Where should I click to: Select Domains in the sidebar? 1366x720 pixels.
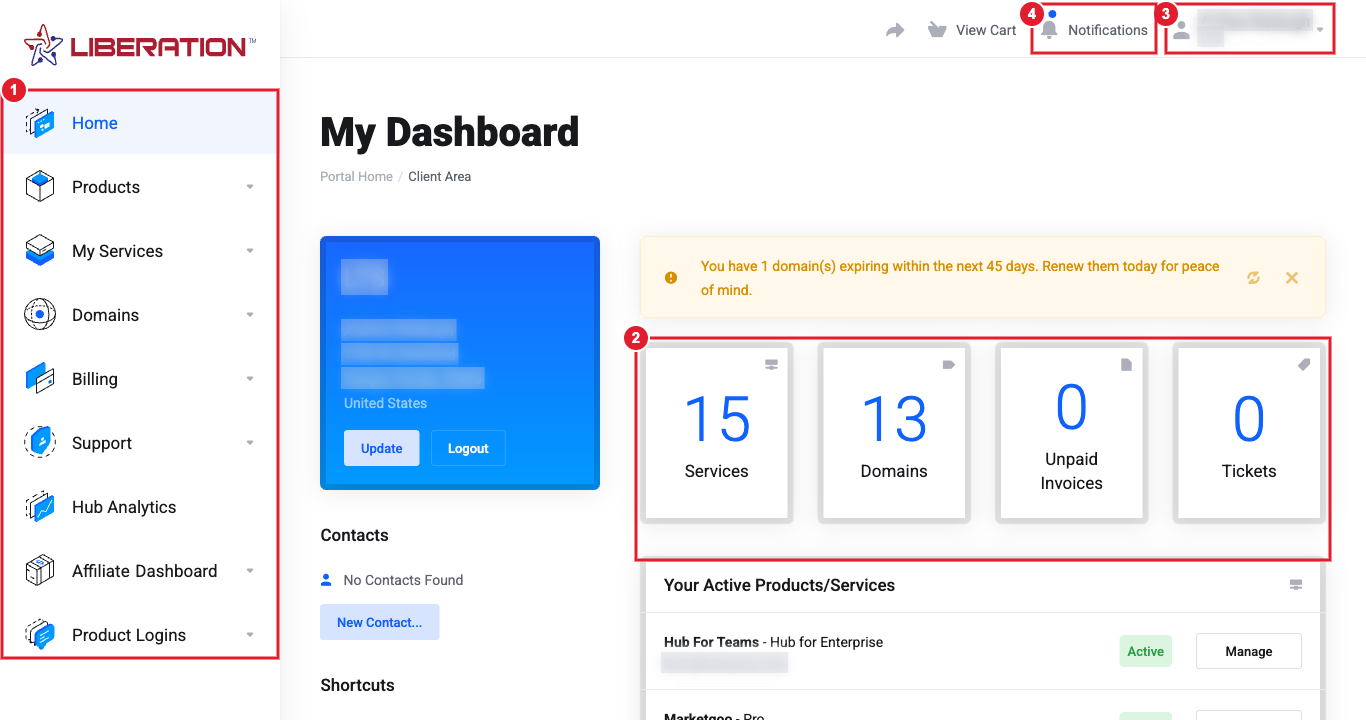(105, 315)
